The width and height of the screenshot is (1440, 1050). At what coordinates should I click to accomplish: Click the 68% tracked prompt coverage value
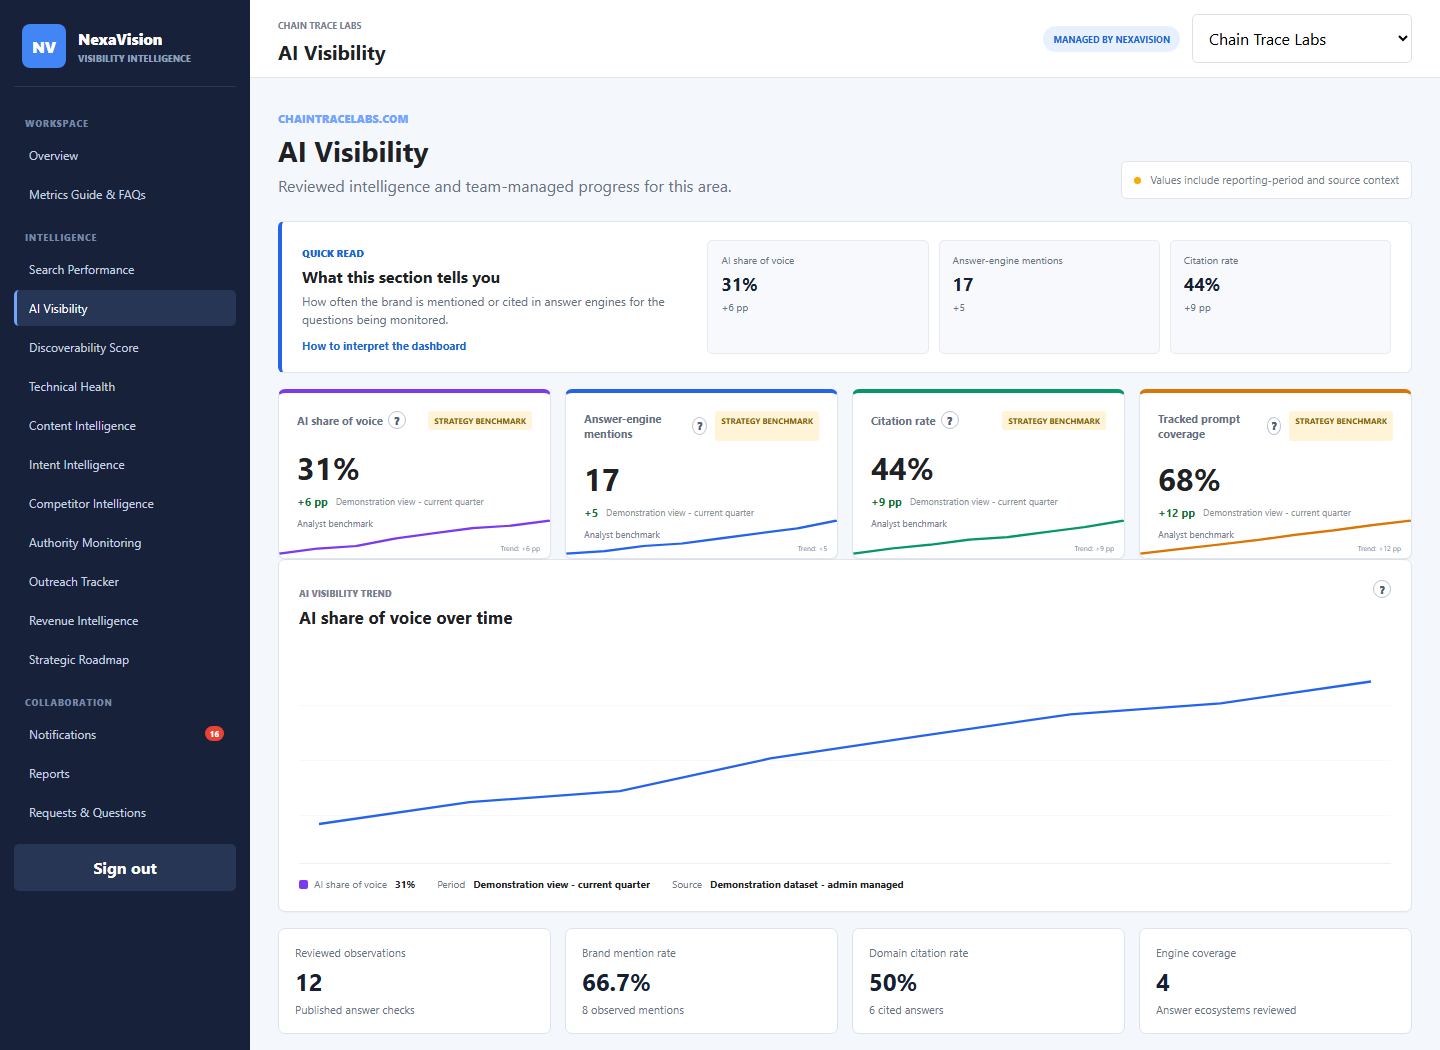(1189, 481)
